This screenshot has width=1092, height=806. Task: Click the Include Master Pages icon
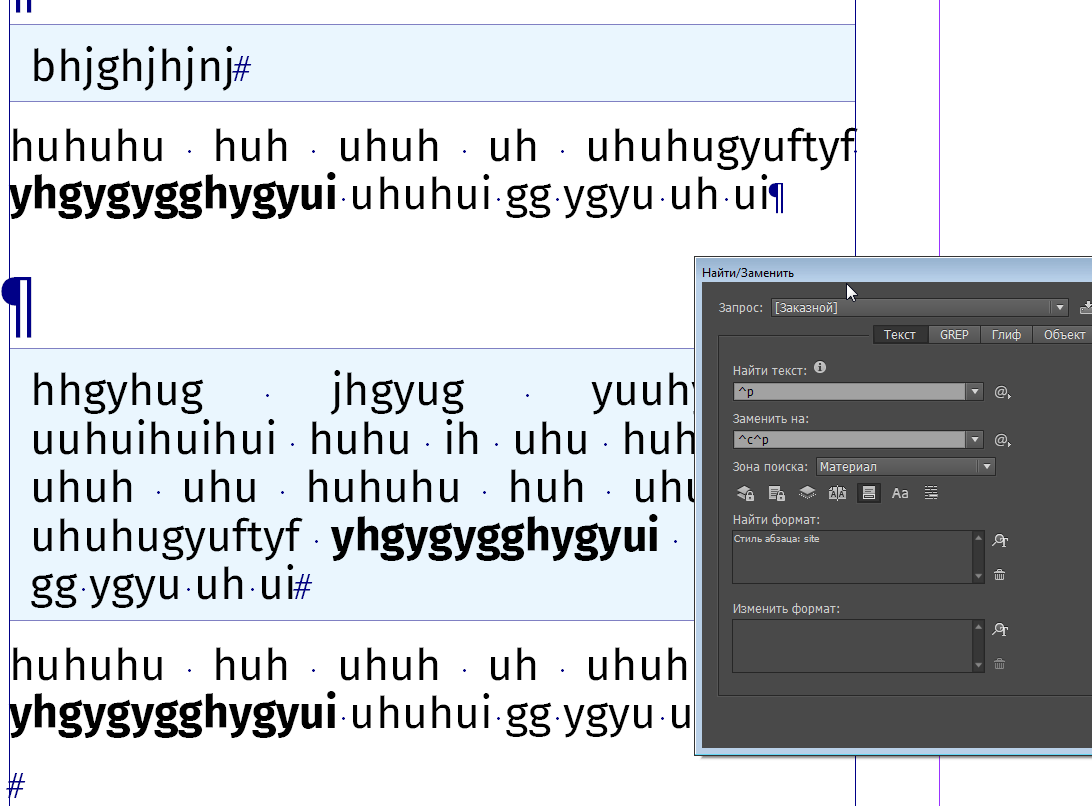[838, 493]
